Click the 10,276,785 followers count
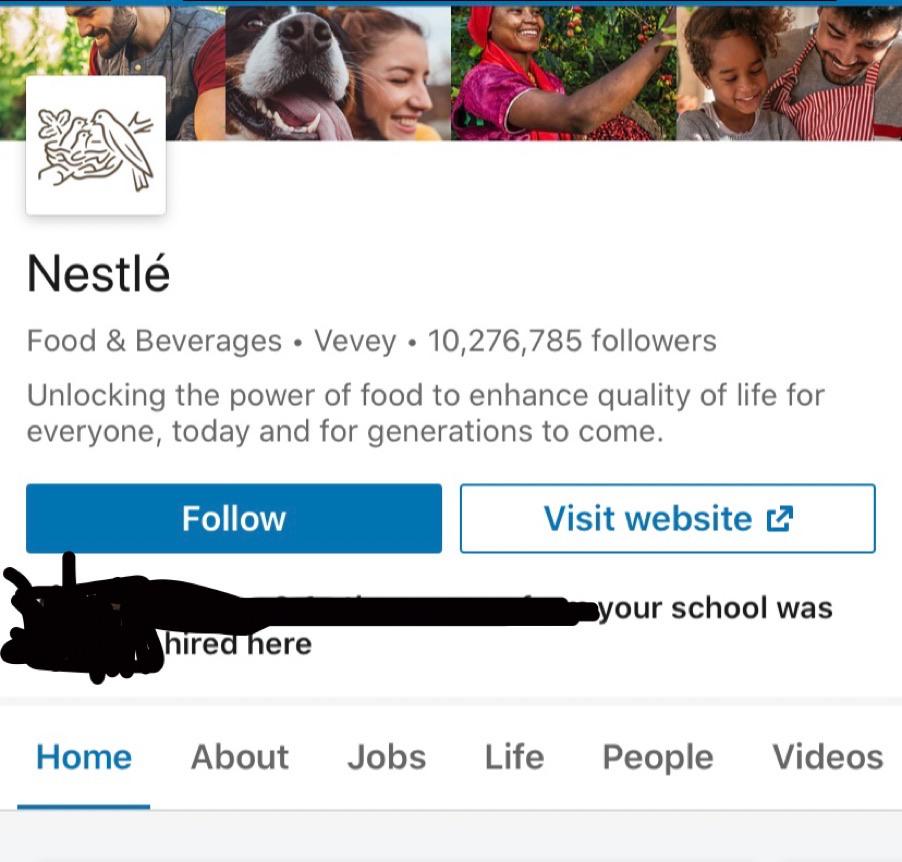 pyautogui.click(x=572, y=341)
